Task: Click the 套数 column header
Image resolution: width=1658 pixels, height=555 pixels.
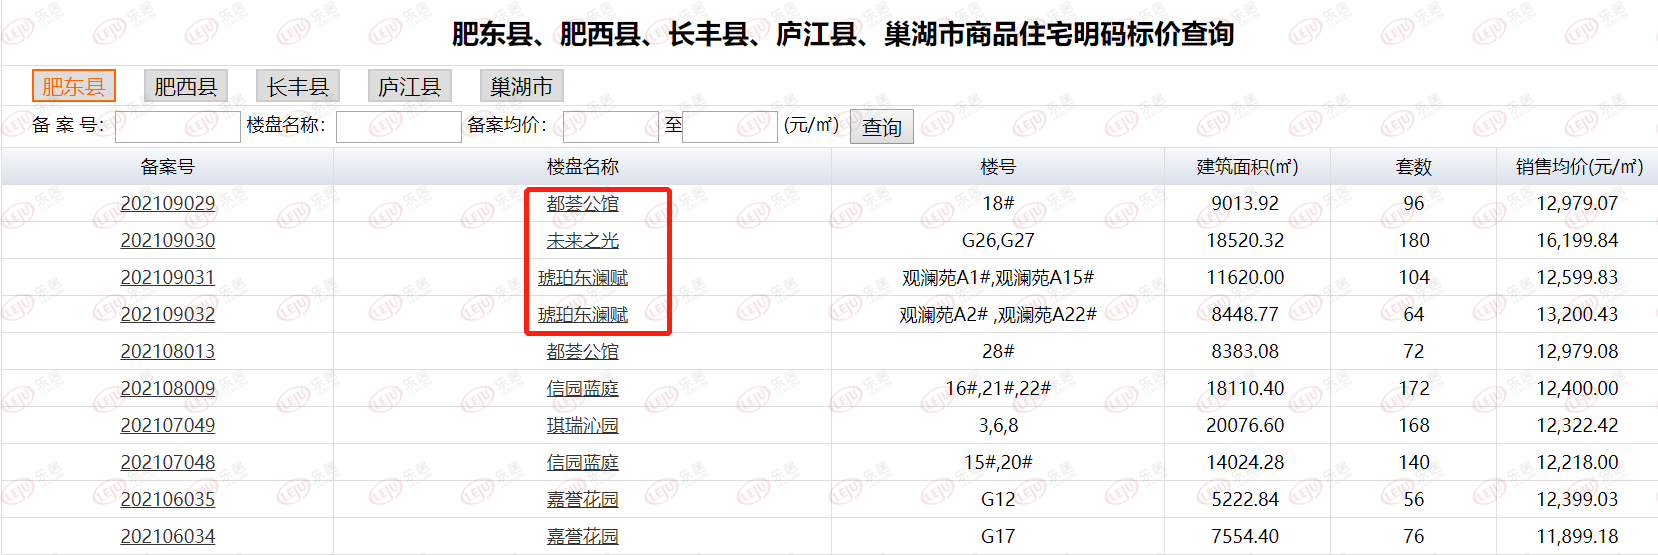Action: pos(1414,166)
